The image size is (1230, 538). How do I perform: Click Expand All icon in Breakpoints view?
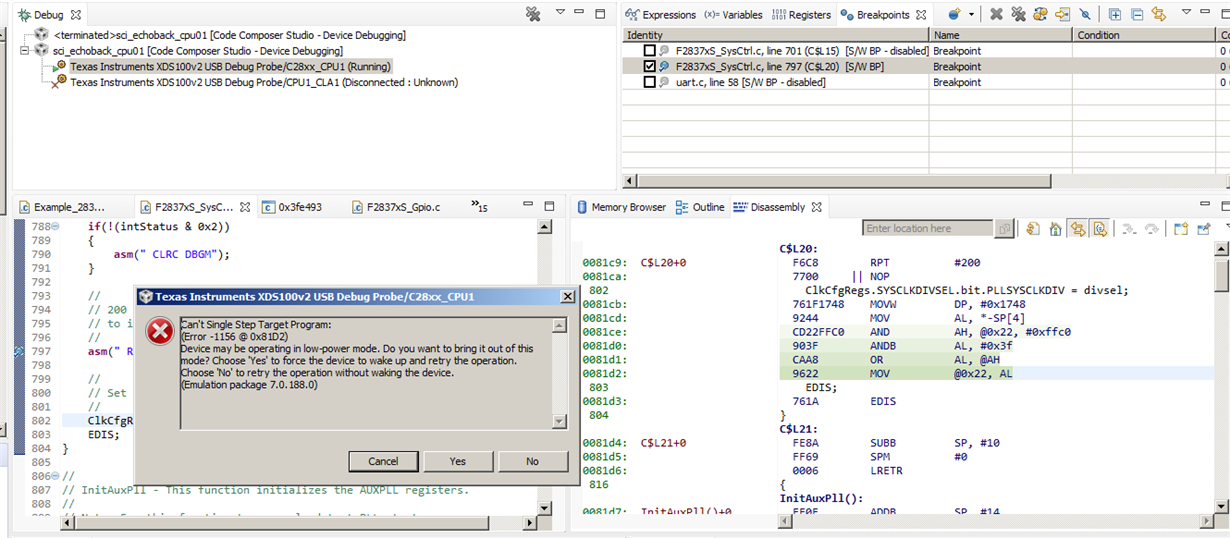click(1114, 14)
